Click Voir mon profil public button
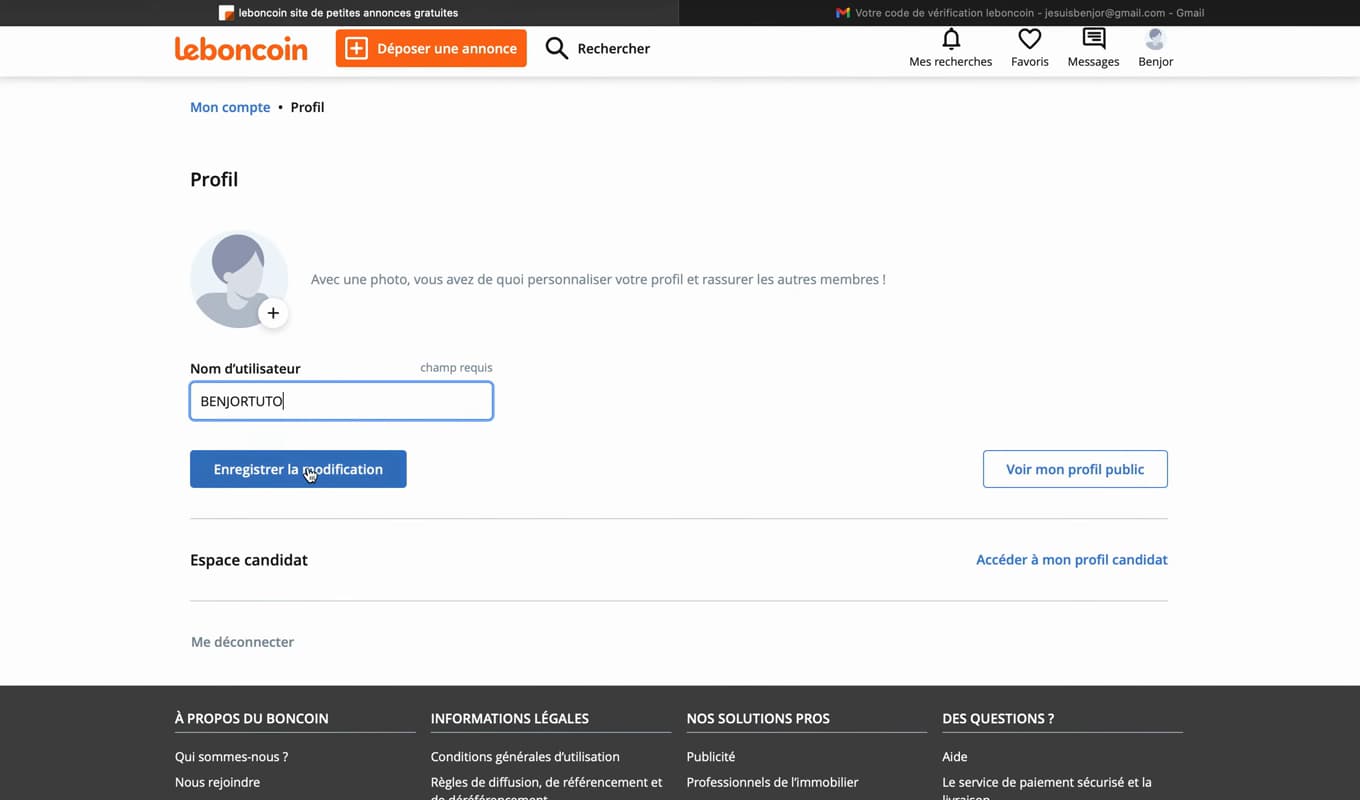This screenshot has height=800, width=1360. [x=1075, y=469]
